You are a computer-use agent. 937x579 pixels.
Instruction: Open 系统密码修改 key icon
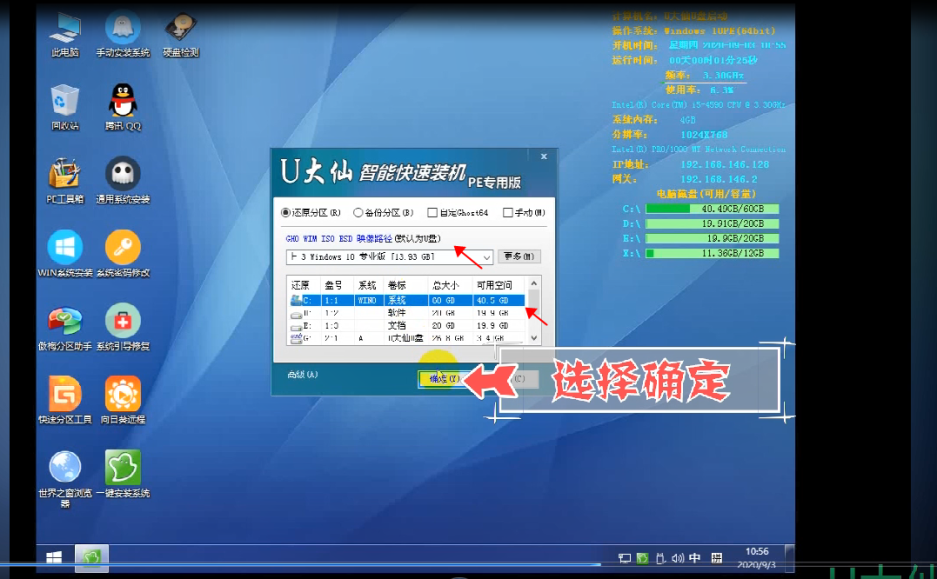point(123,254)
